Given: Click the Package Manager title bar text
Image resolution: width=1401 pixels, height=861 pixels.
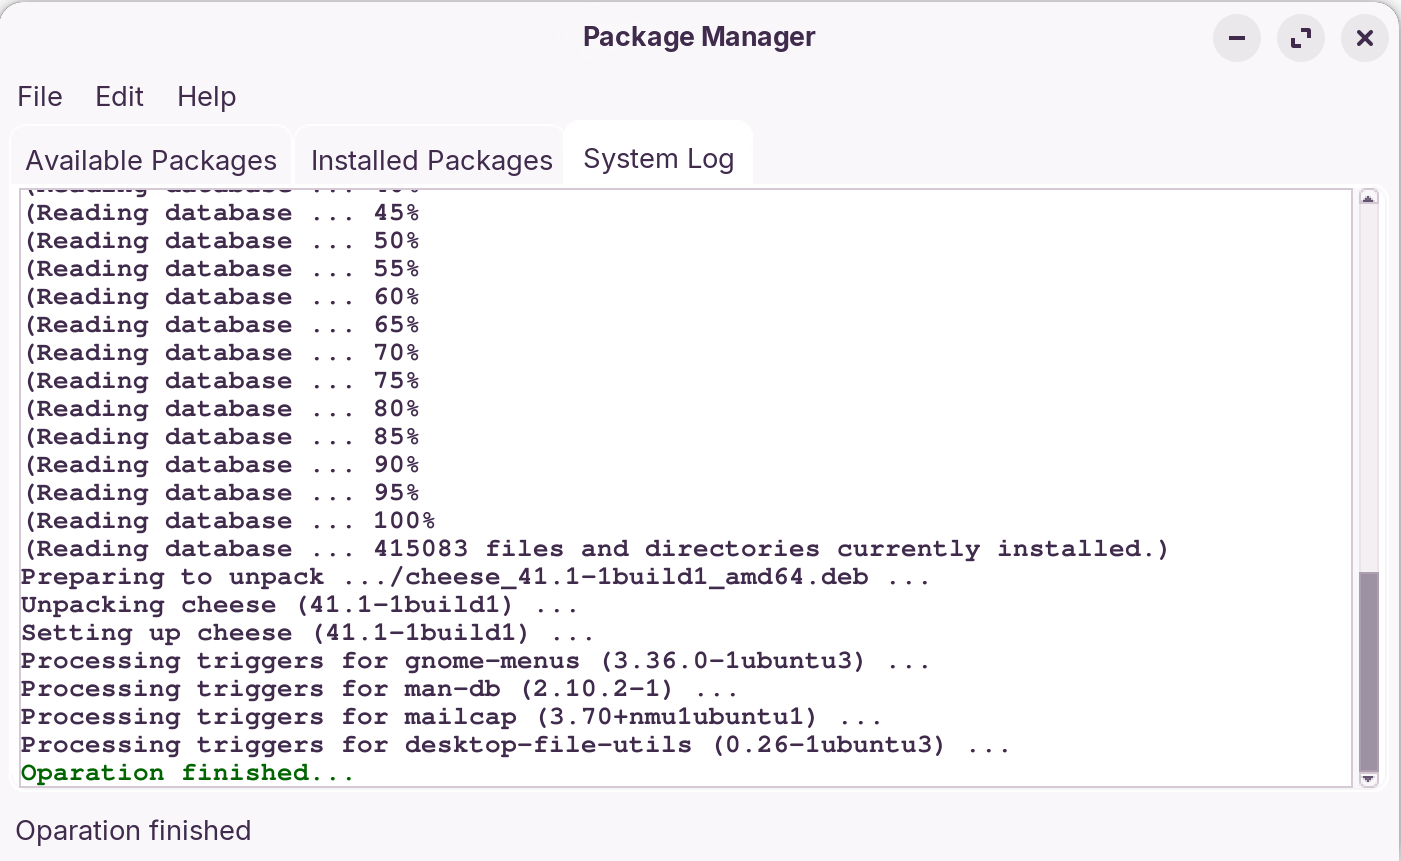Looking at the screenshot, I should click(699, 37).
